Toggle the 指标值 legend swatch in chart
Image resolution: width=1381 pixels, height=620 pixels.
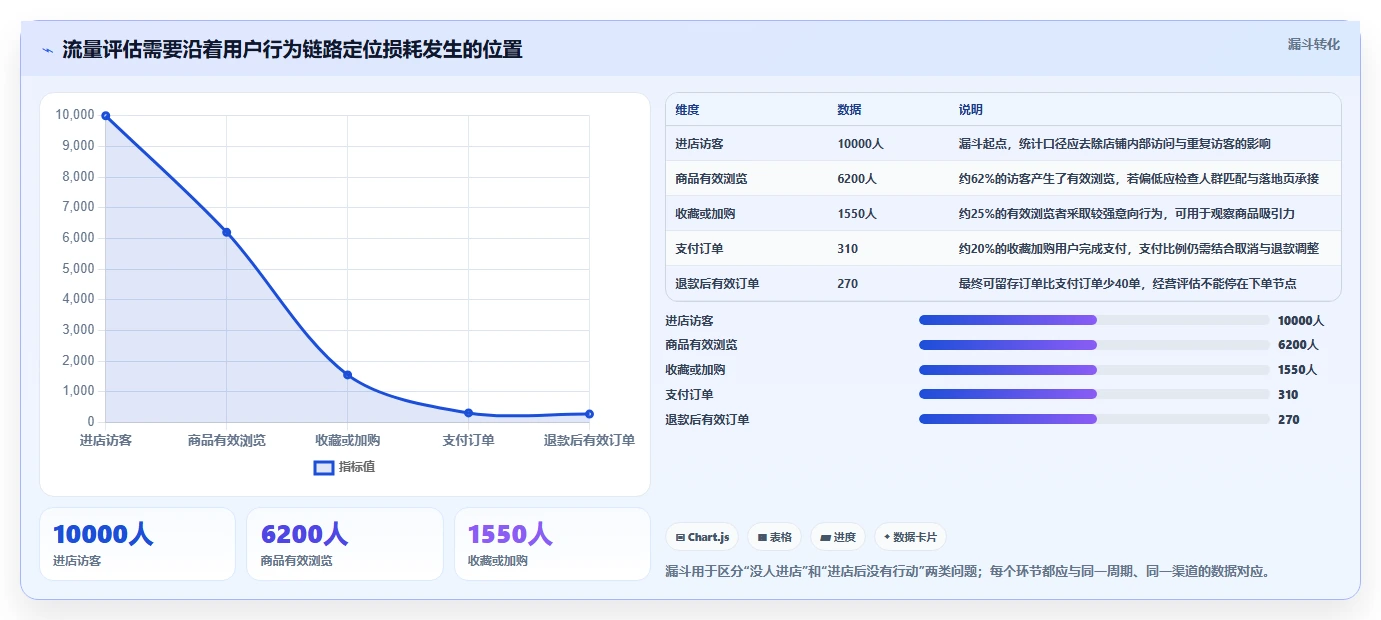pos(324,467)
